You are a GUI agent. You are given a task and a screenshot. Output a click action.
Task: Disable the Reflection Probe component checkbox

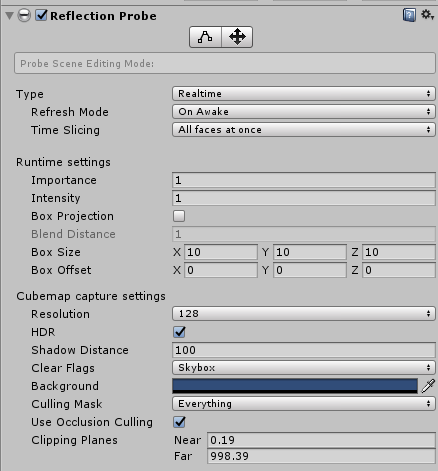41,15
